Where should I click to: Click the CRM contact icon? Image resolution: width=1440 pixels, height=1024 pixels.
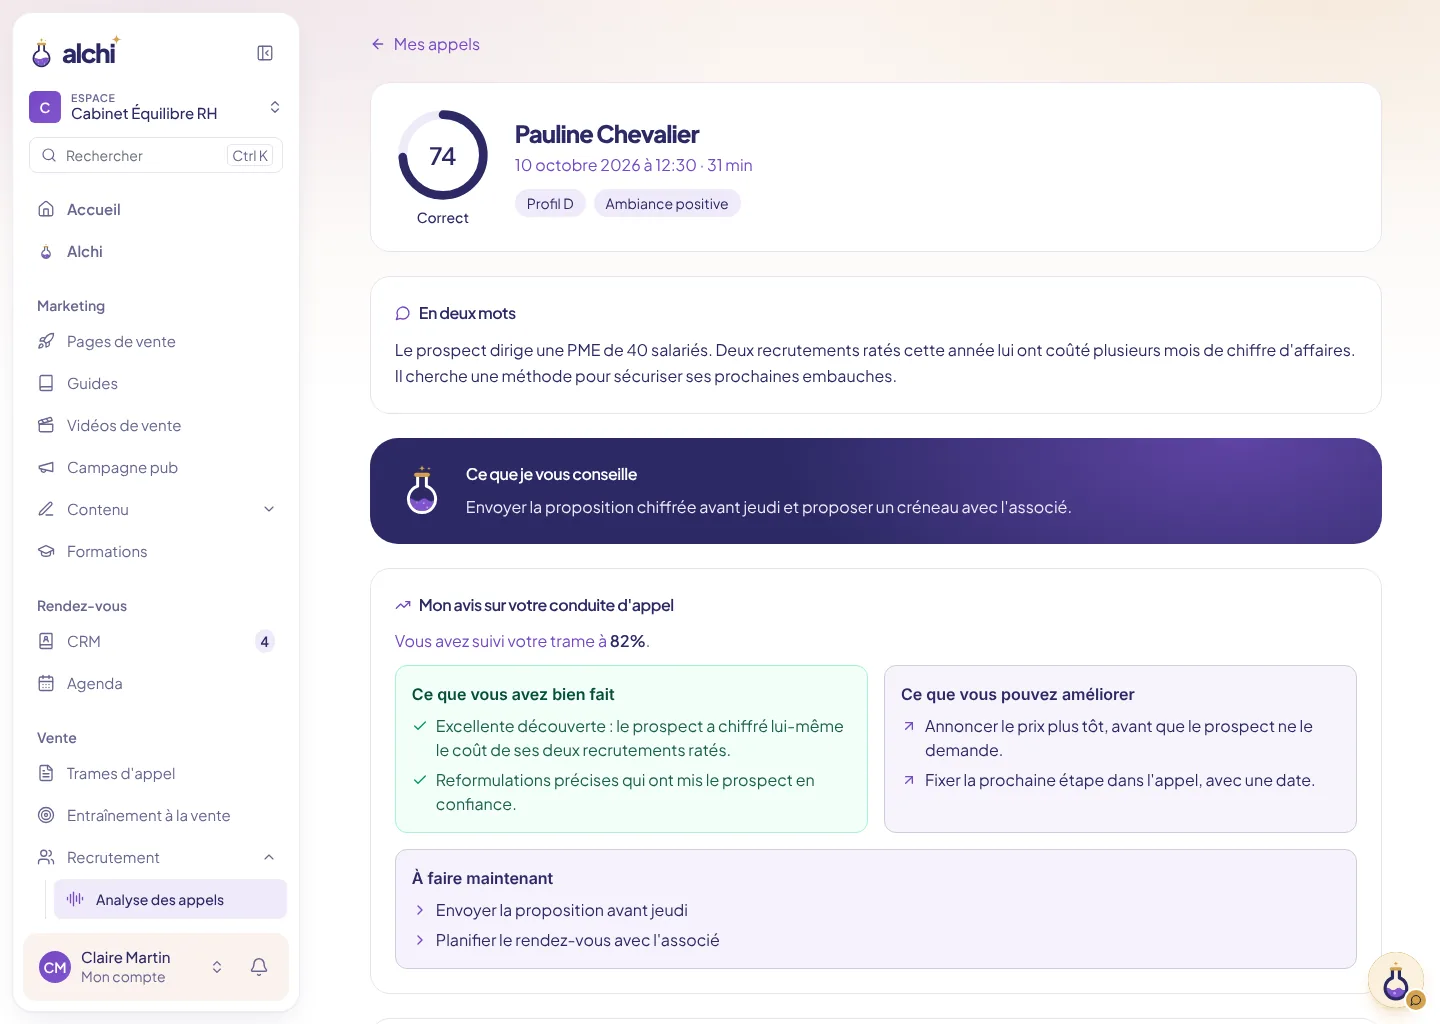pos(46,641)
